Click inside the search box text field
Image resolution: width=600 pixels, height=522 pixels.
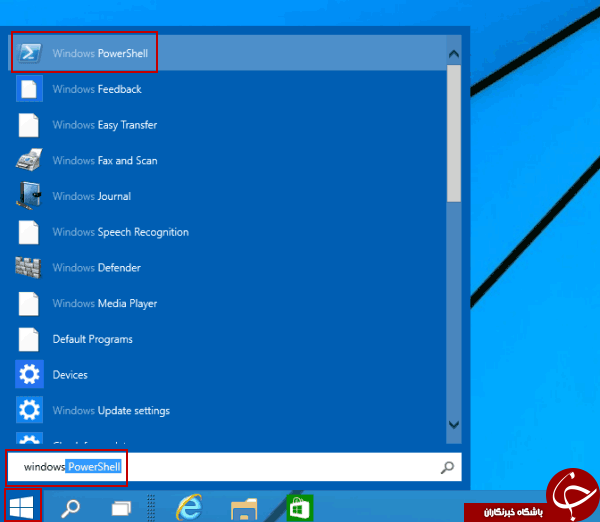coord(234,467)
